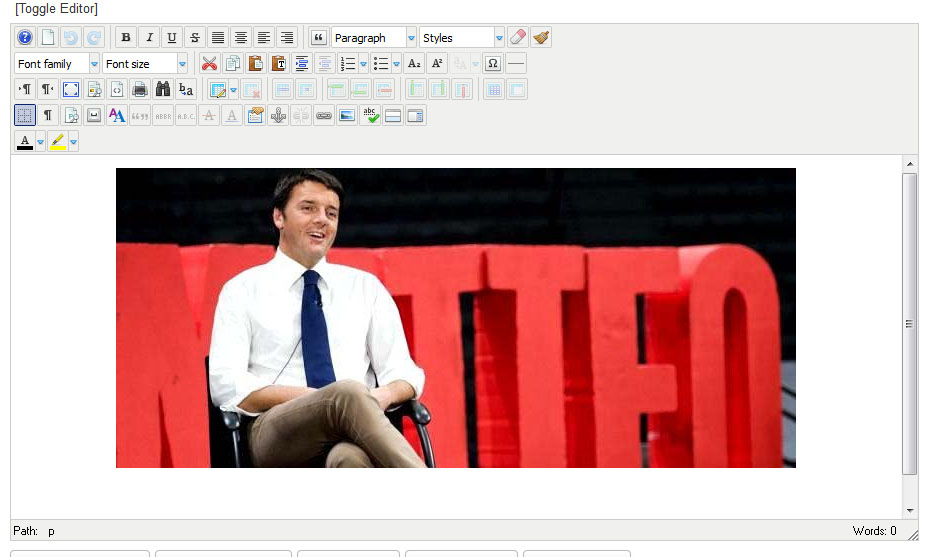Click the Print icon
The image size is (926, 557).
click(140, 90)
